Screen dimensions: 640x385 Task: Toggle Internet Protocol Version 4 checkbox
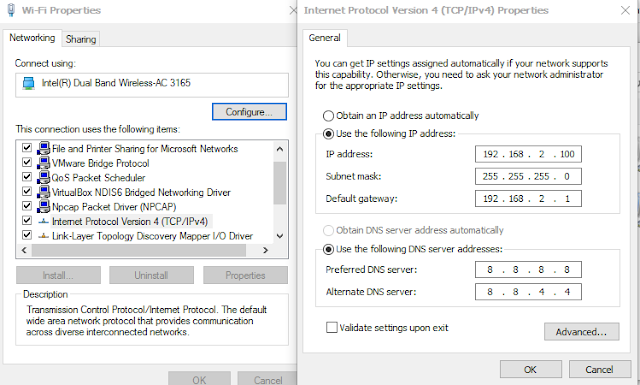pos(27,220)
